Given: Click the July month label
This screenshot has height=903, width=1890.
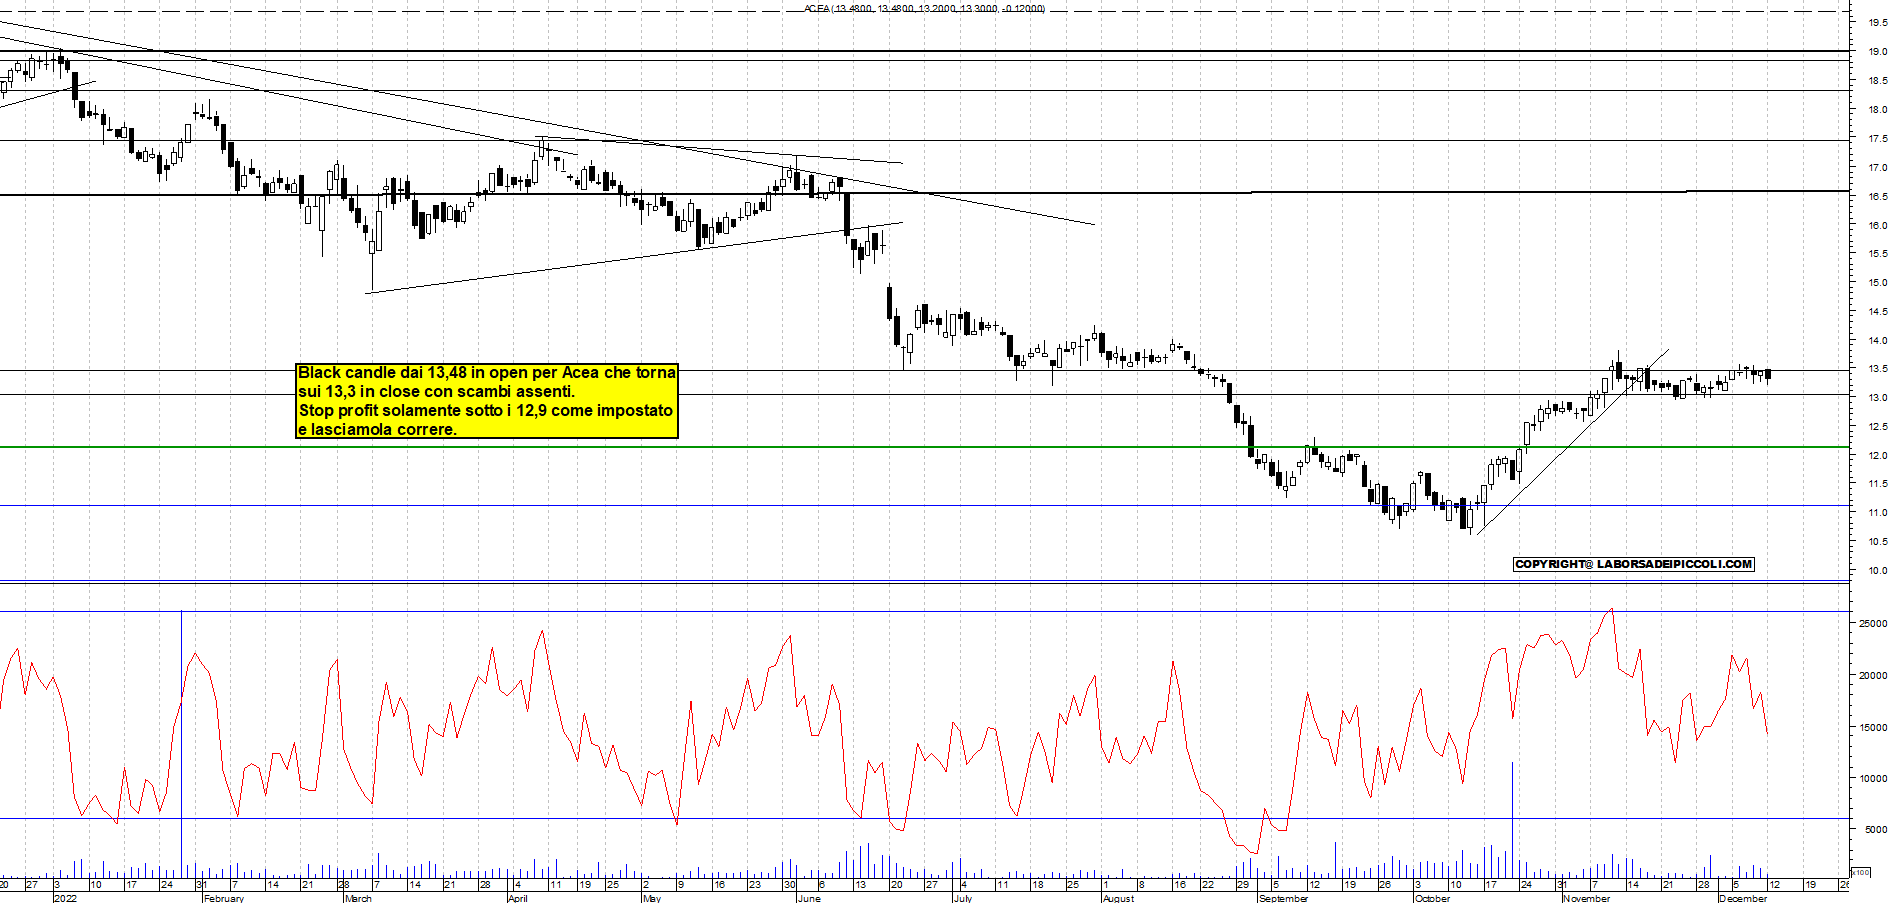Looking at the screenshot, I should tap(963, 898).
